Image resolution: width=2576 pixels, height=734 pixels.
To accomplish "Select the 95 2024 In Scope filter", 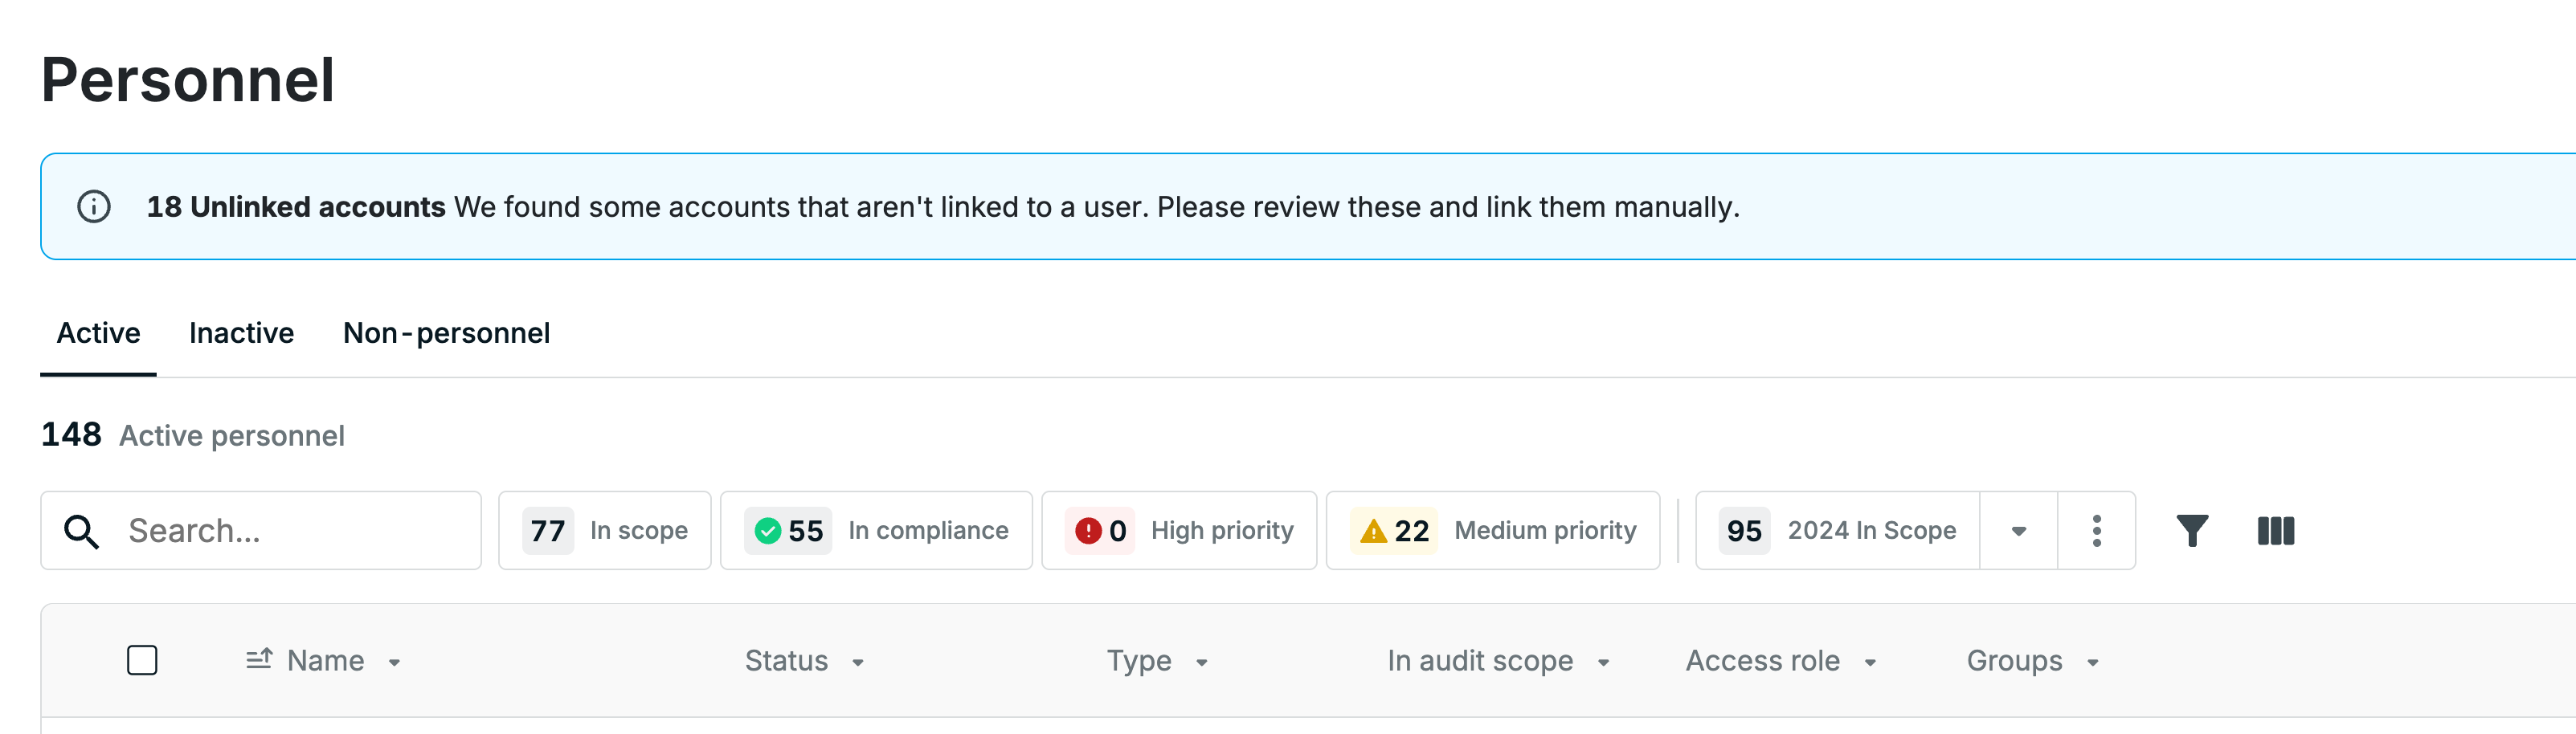I will pos(1838,531).
